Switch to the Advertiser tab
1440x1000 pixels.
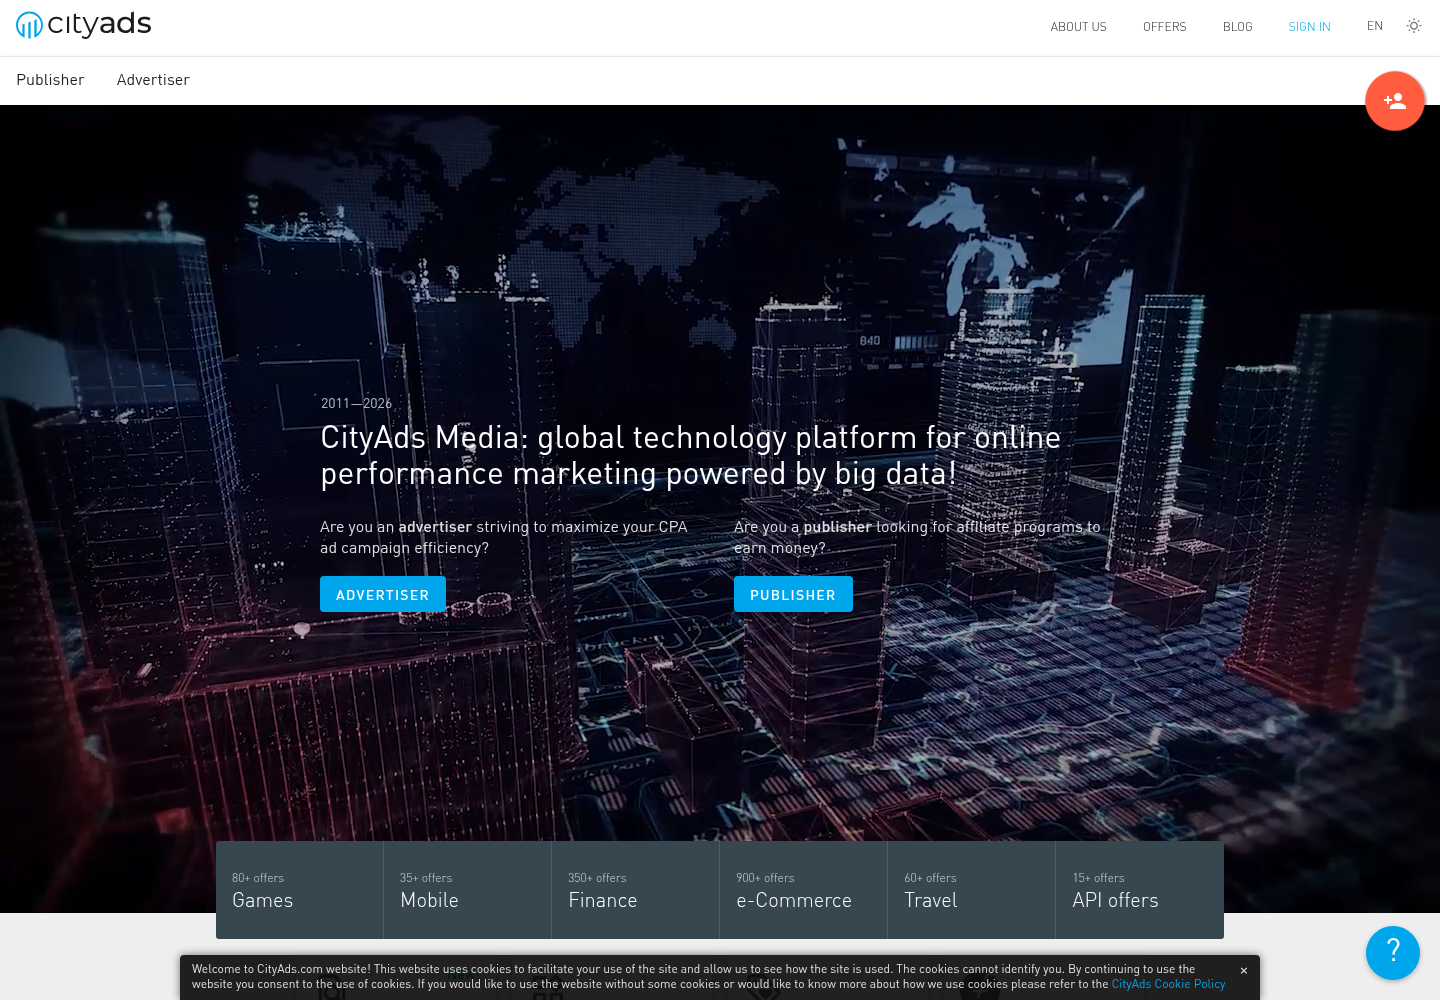[153, 80]
